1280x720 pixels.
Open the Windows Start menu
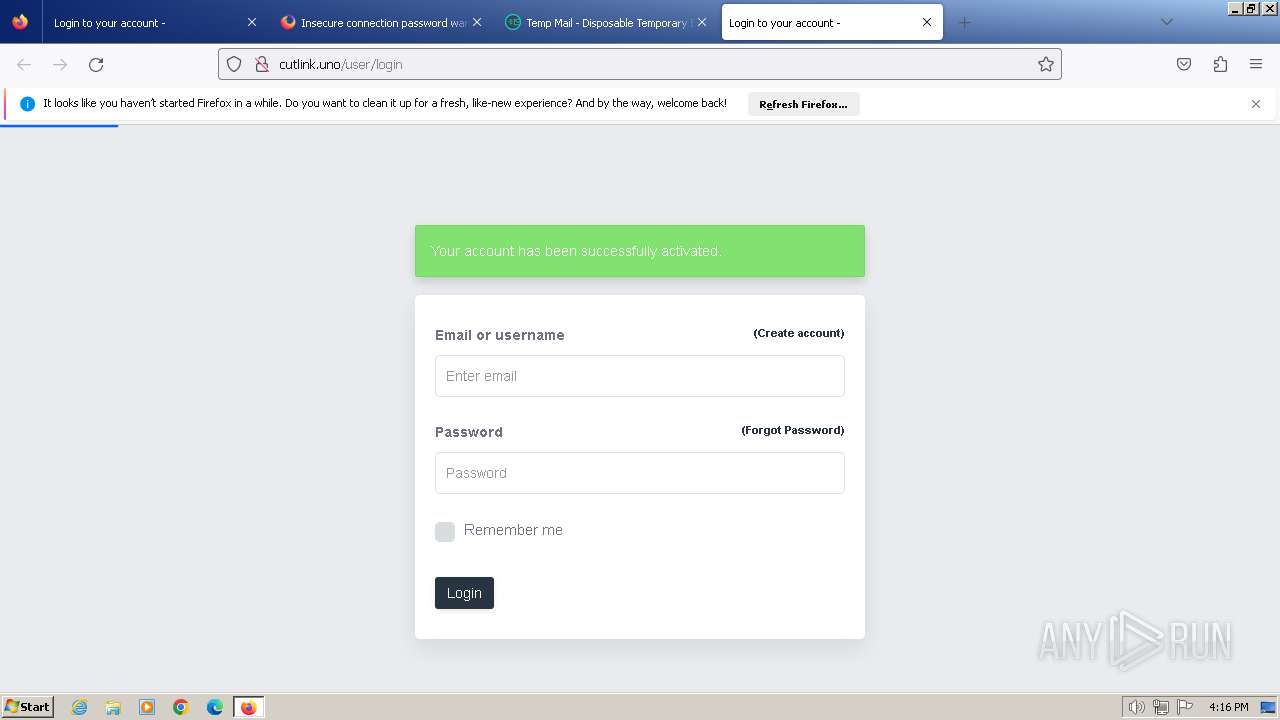click(27, 706)
